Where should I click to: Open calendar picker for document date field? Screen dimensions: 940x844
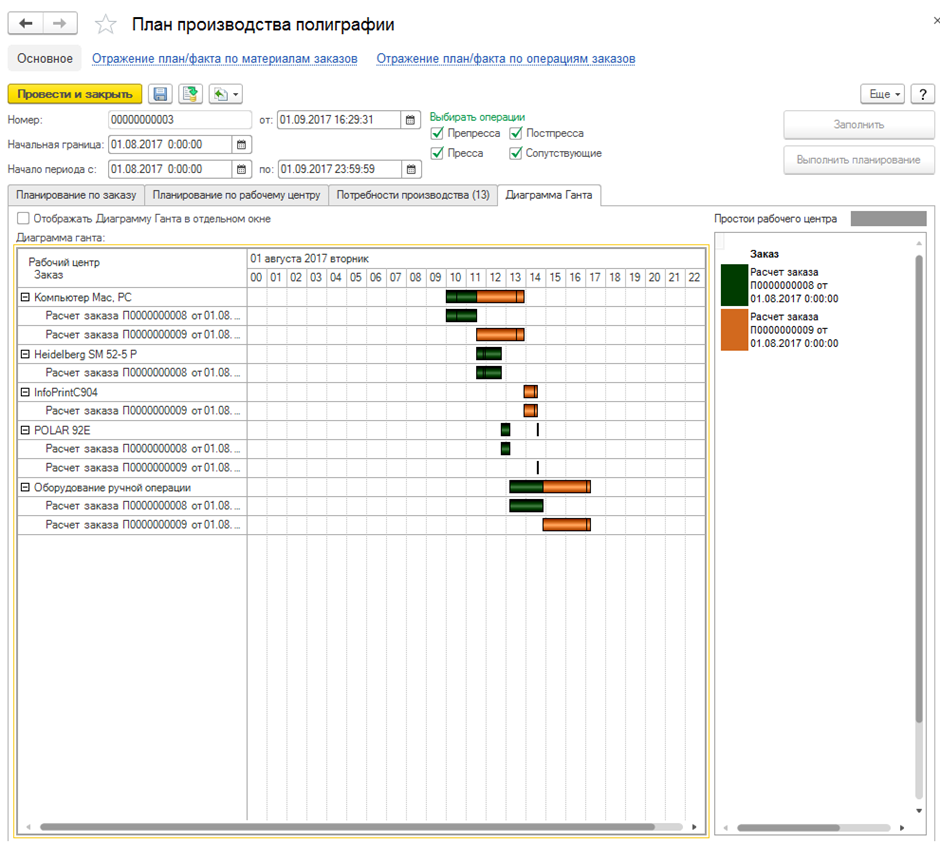point(410,120)
